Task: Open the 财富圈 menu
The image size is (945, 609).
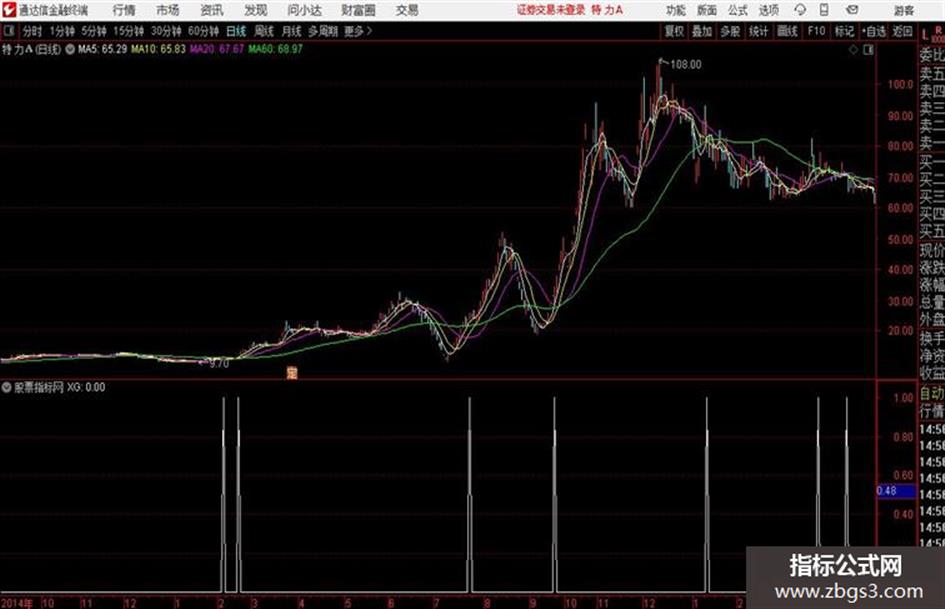Action: [359, 10]
